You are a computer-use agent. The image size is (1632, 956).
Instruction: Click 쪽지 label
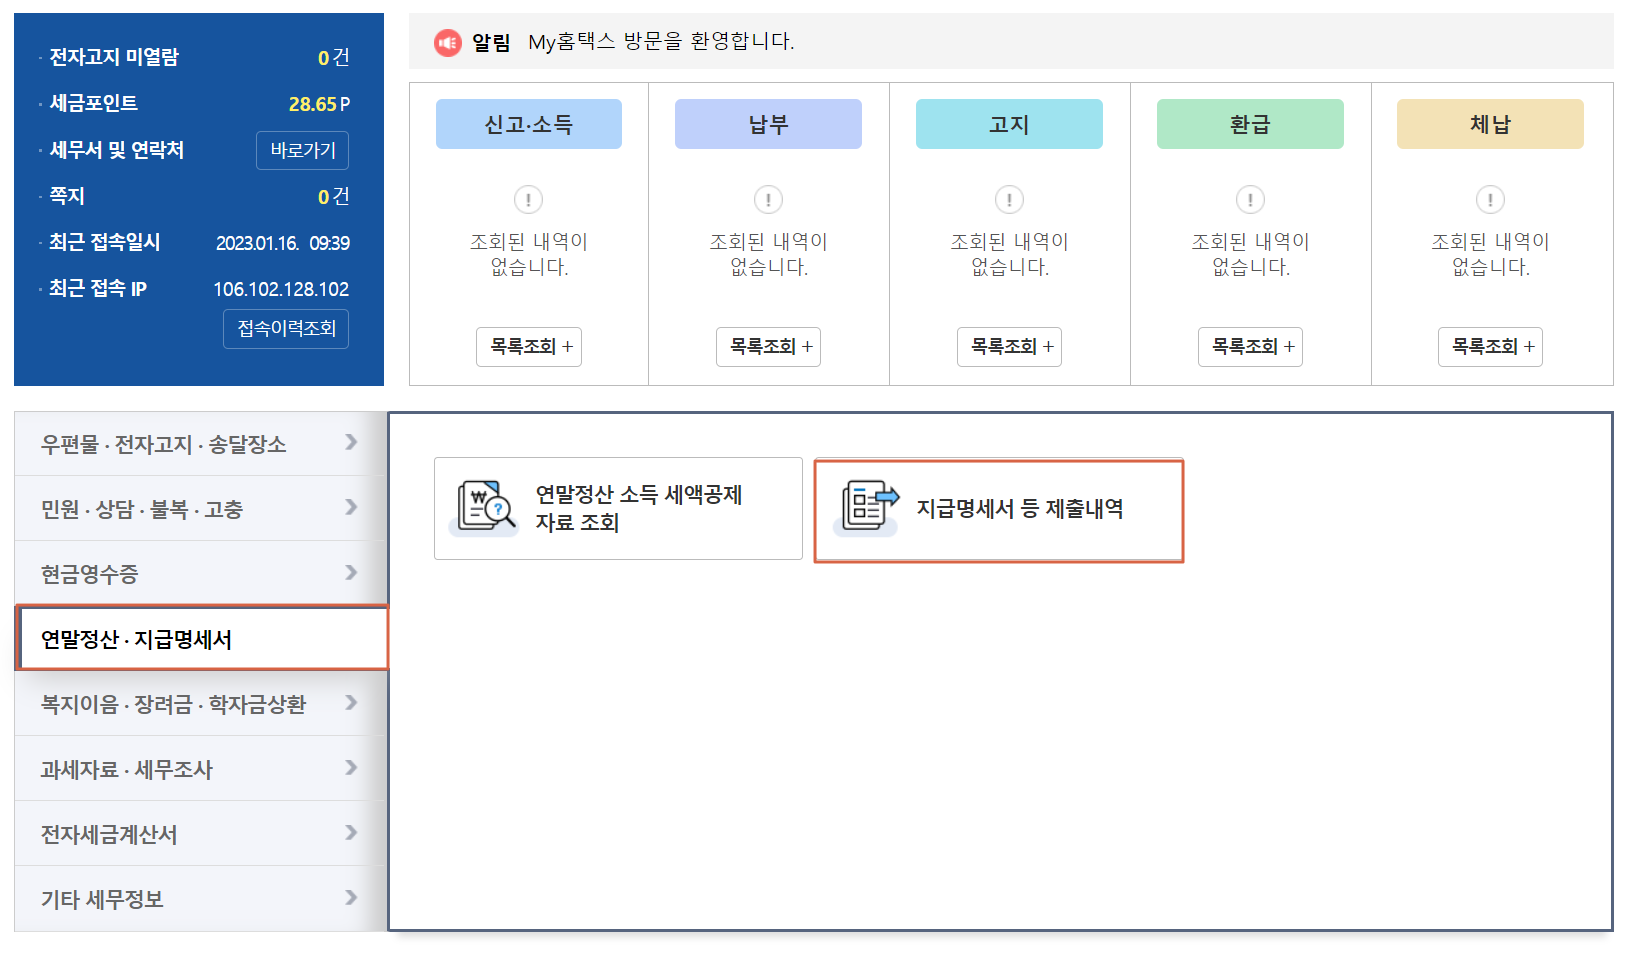coord(67,196)
